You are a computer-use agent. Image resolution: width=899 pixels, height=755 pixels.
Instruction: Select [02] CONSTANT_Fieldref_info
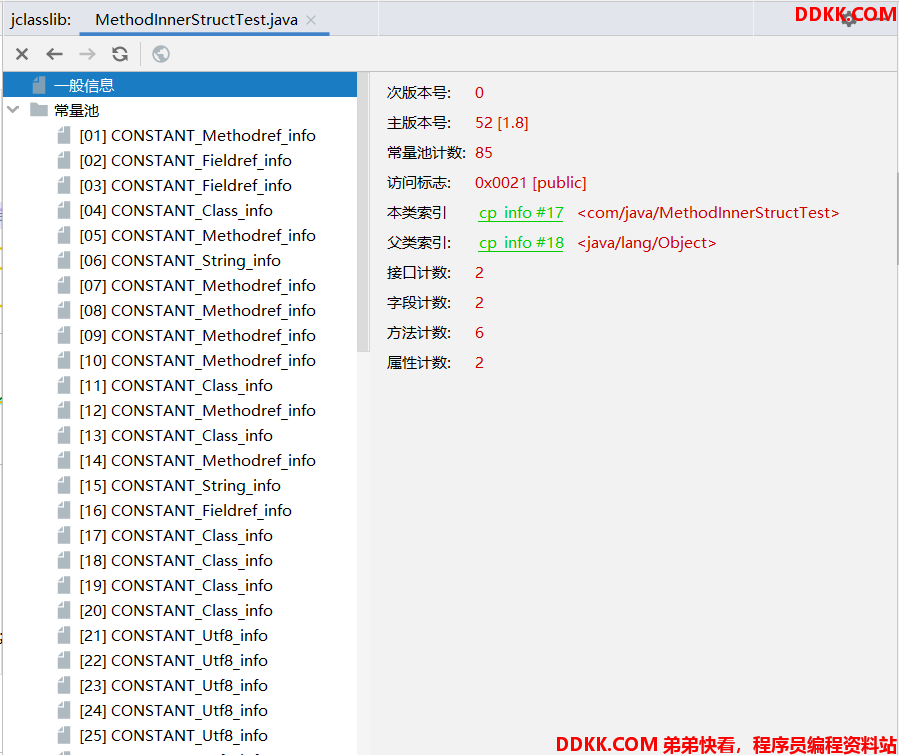click(185, 161)
